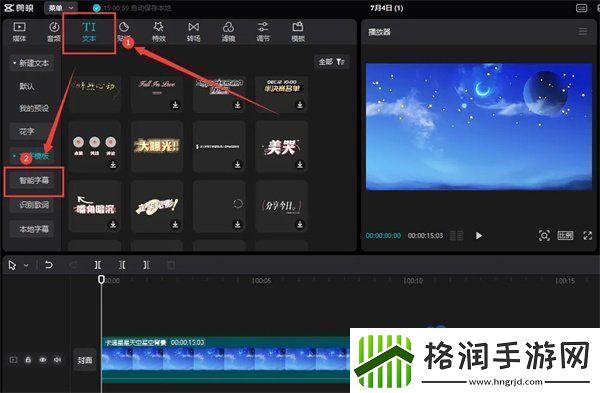Open the 特效 effects tab
This screenshot has height=393, width=600.
[158, 32]
